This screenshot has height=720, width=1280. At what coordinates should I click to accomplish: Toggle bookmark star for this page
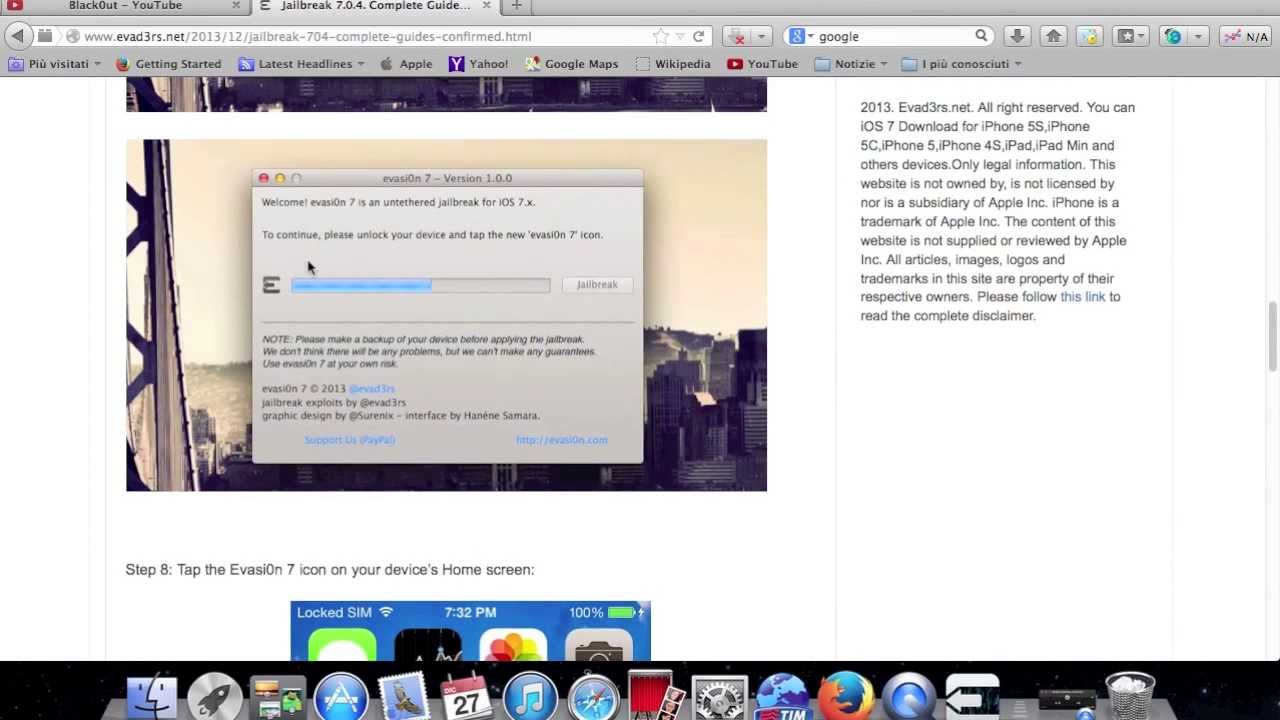(661, 36)
